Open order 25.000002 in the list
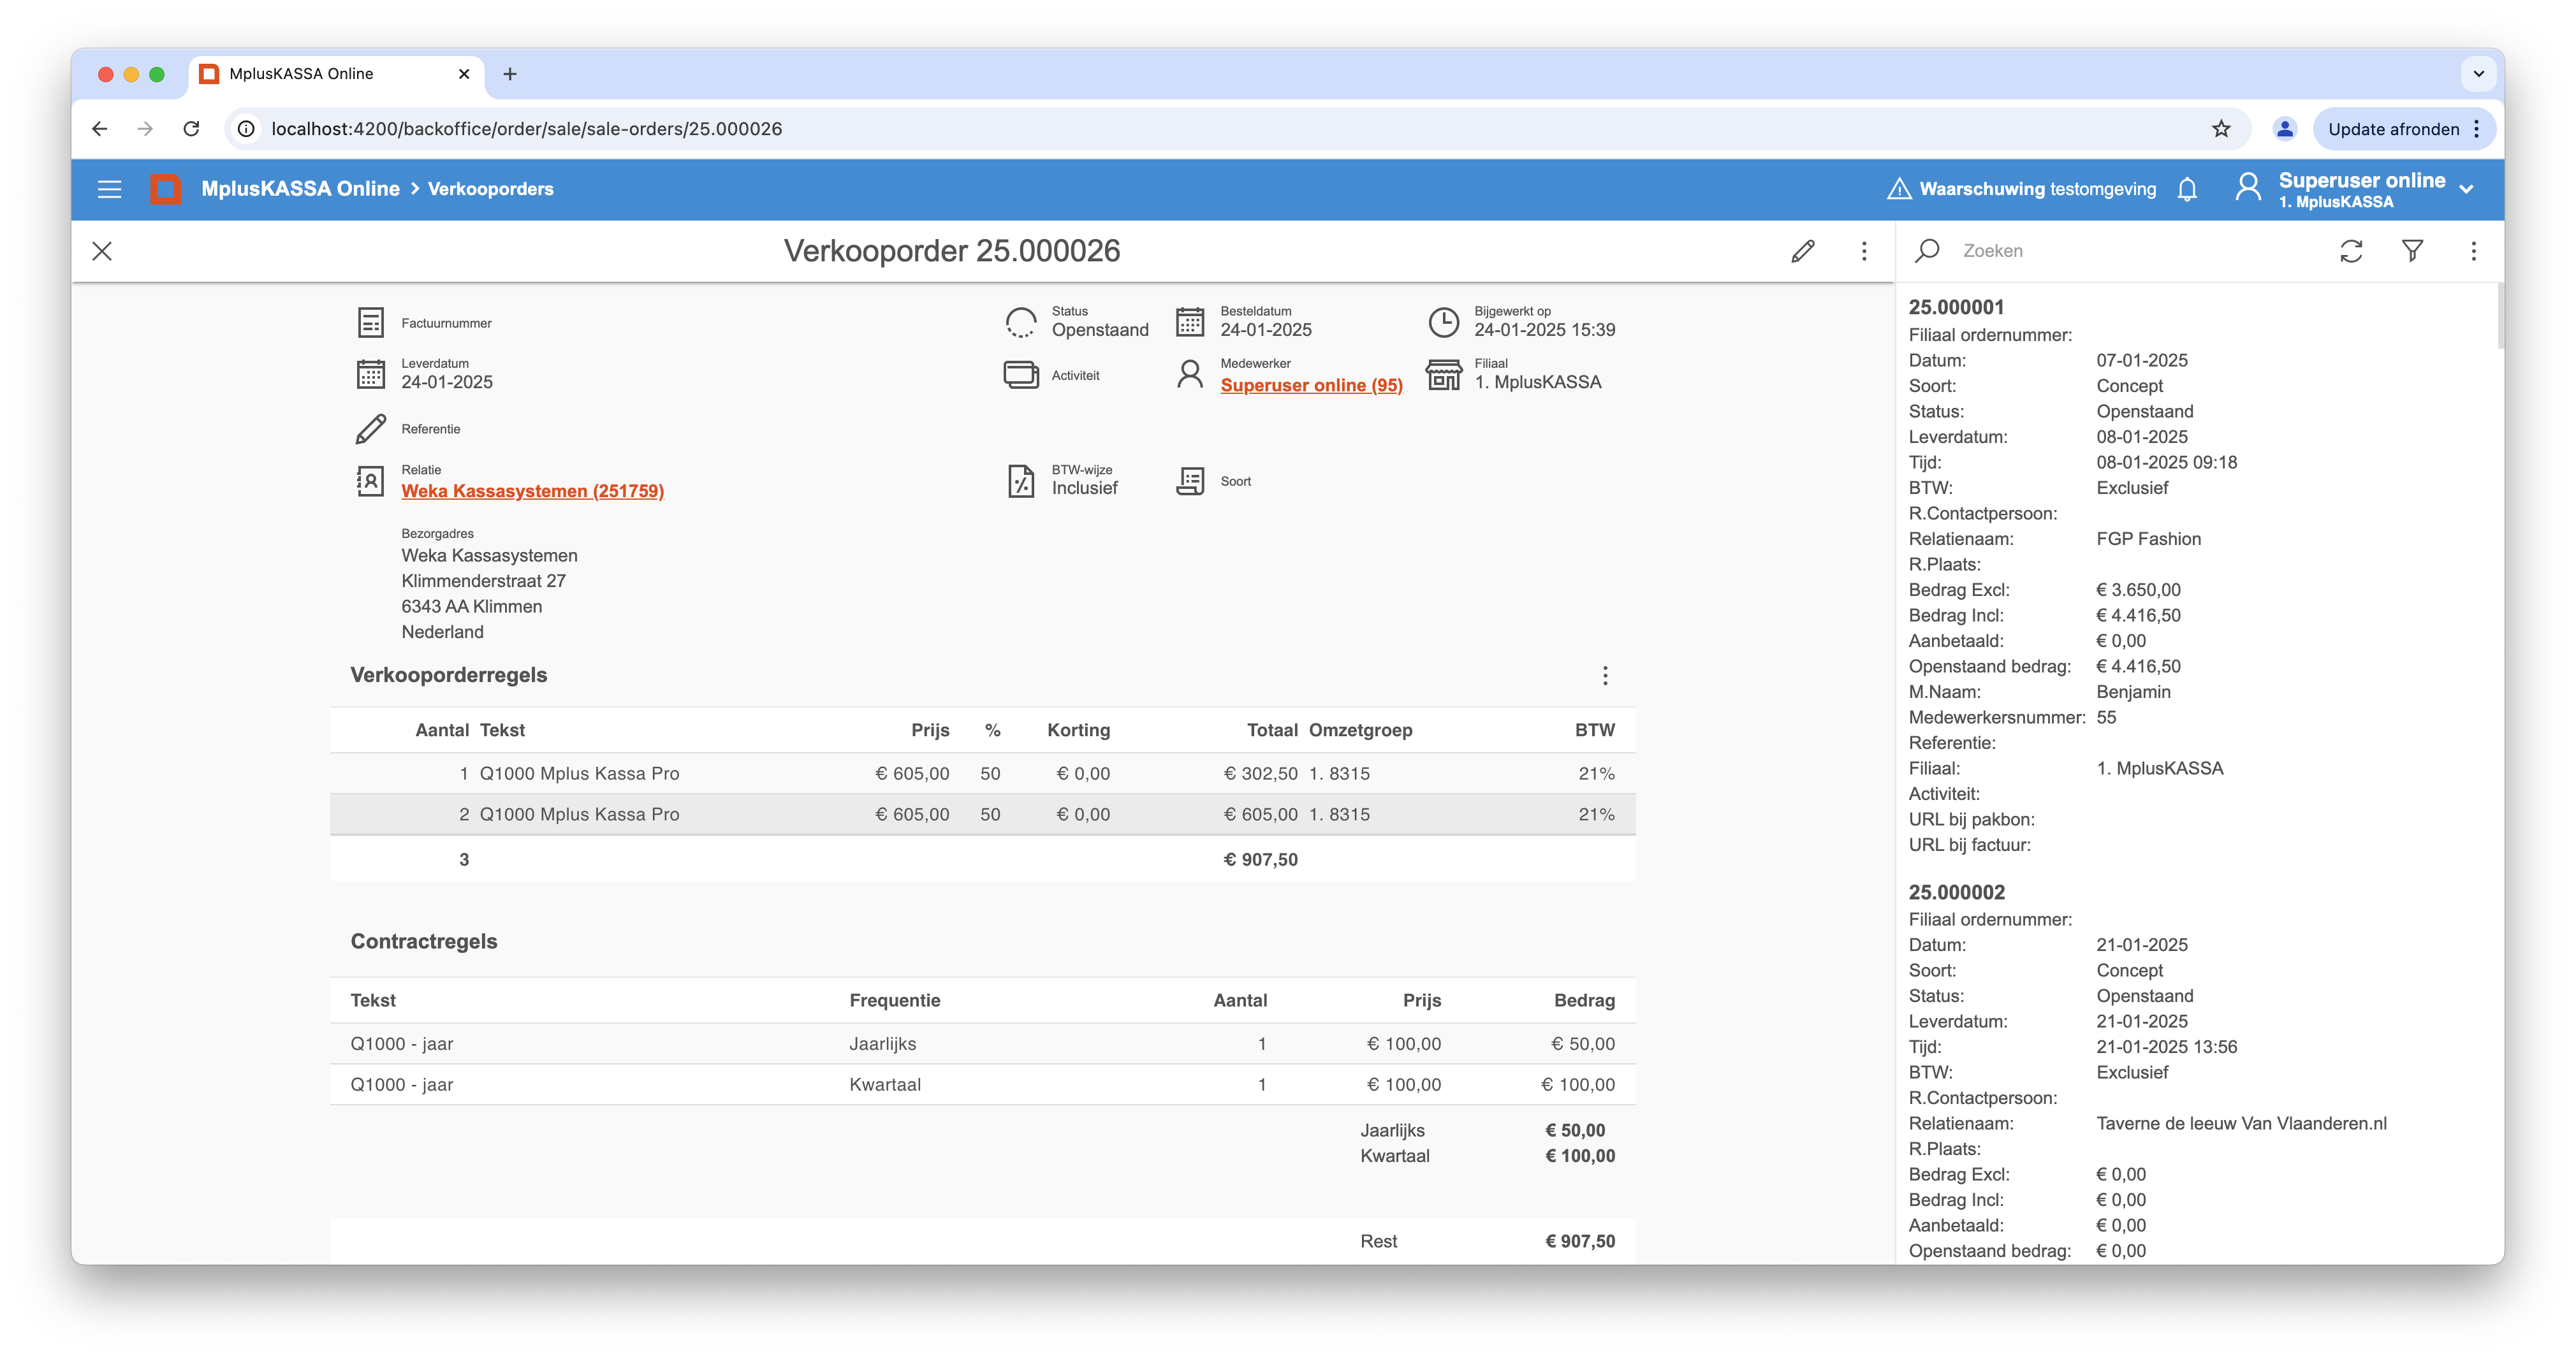This screenshot has height=1359, width=2576. (x=1956, y=892)
